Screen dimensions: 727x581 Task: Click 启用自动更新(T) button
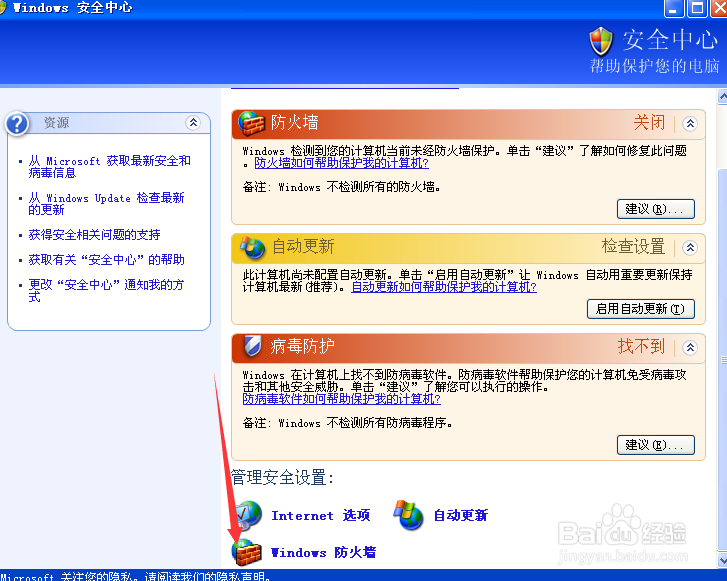point(641,309)
